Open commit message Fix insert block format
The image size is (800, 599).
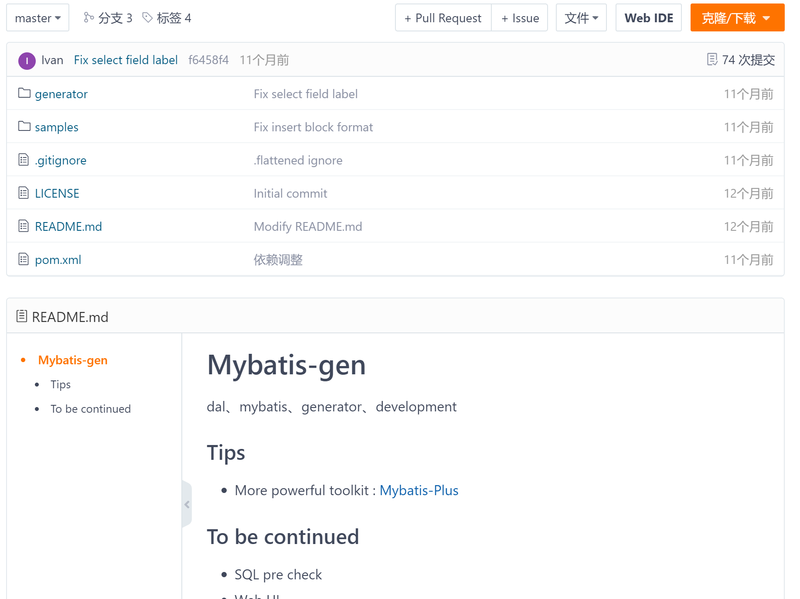click(x=313, y=127)
